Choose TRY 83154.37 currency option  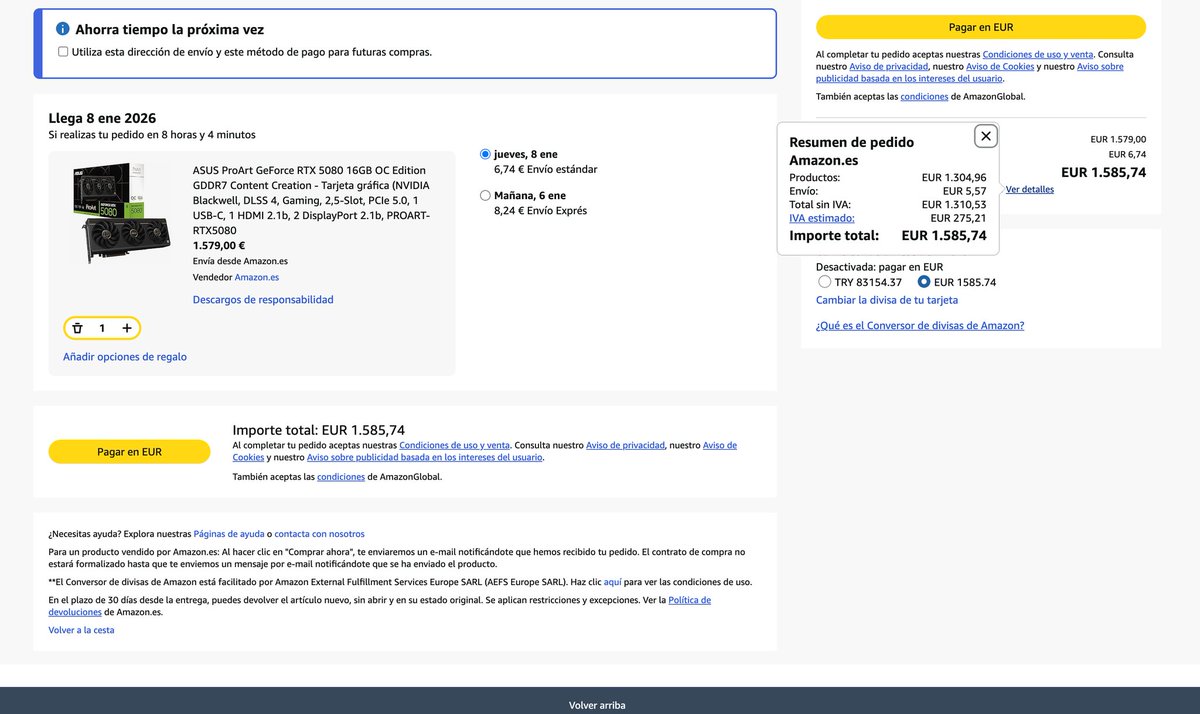[x=824, y=282]
